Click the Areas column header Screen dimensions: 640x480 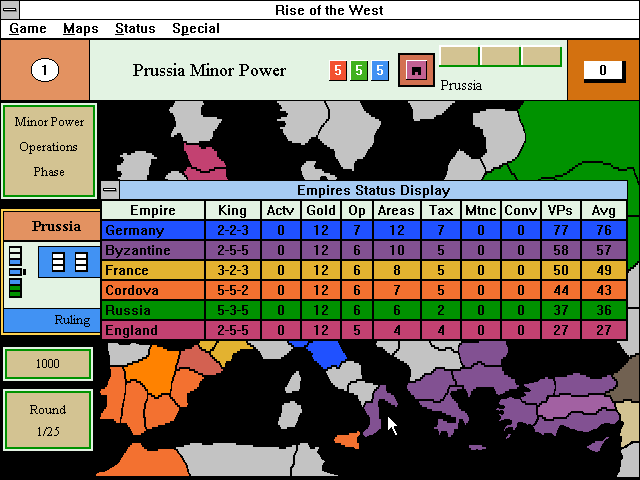pos(396,210)
